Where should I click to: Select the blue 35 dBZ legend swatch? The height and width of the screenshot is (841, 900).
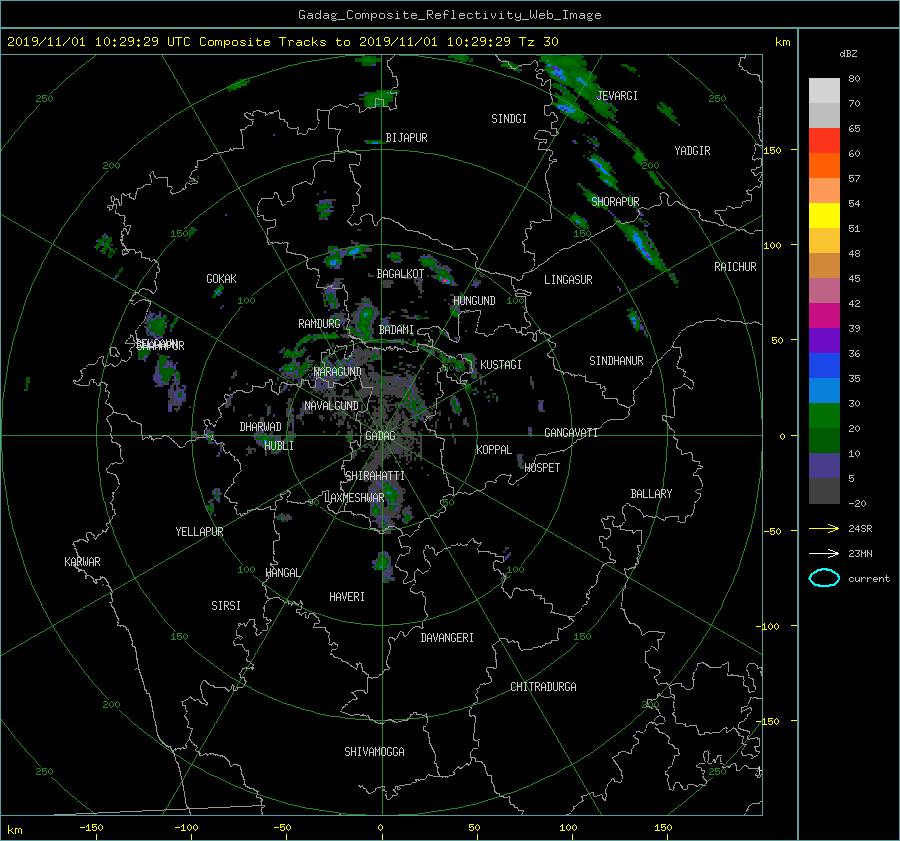pyautogui.click(x=824, y=366)
